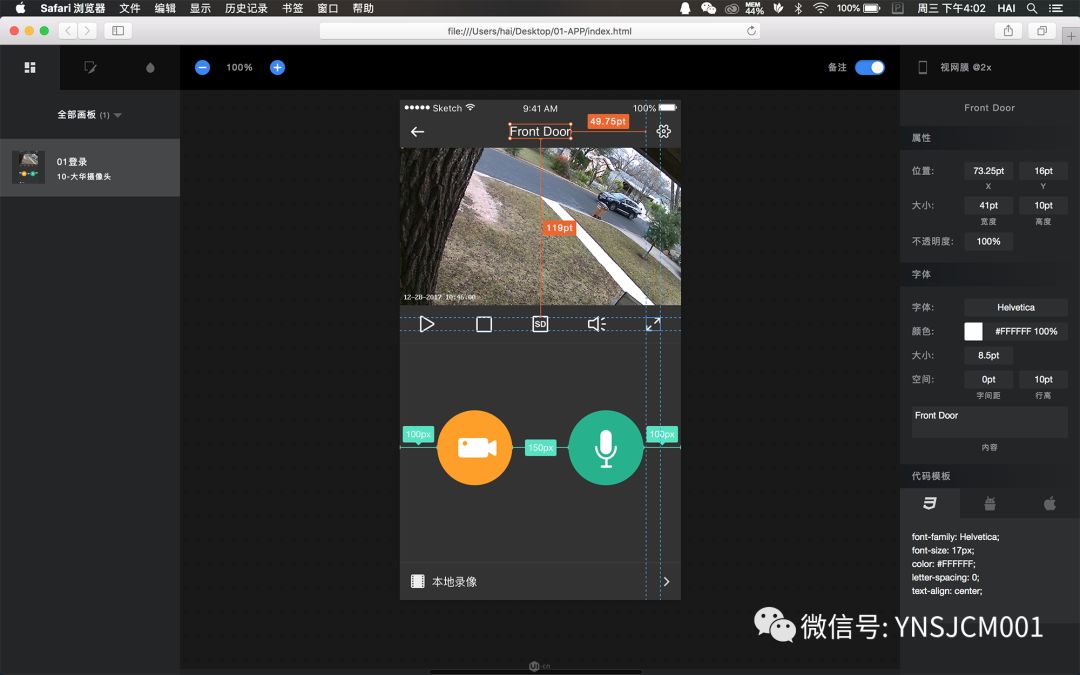Select the slices/export panel icon
Image resolution: width=1080 pixels, height=675 pixels.
coord(87,67)
